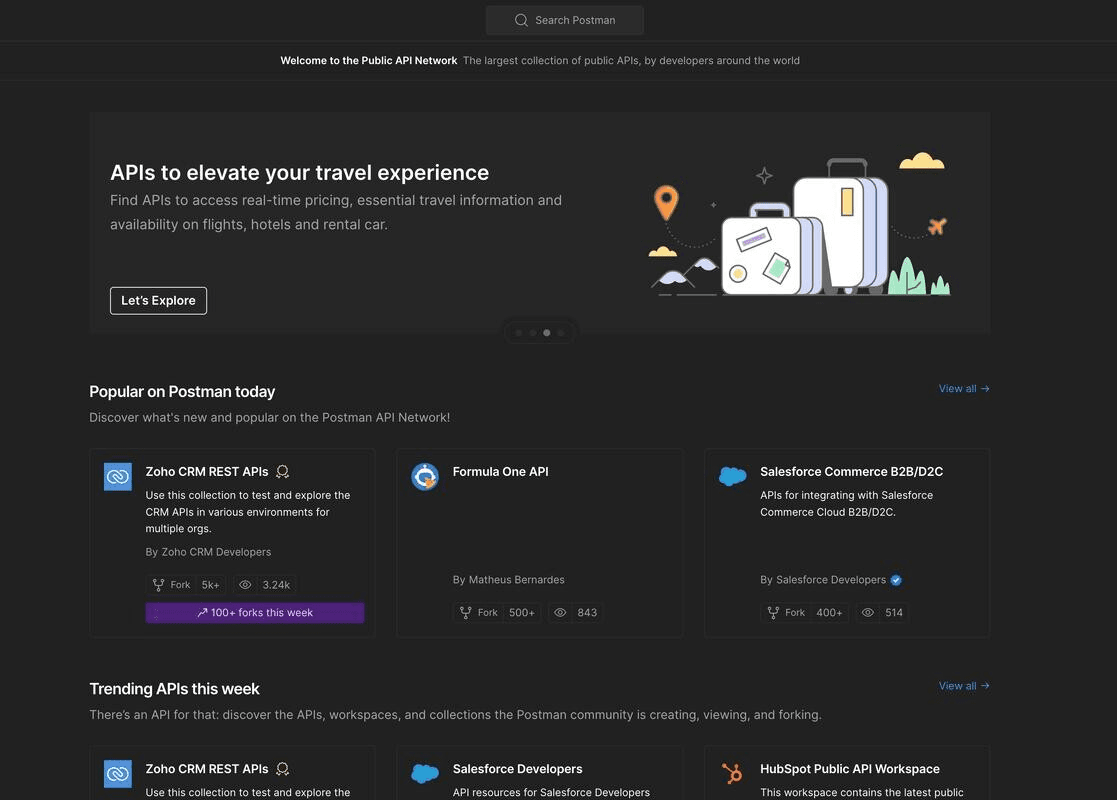Click the Let's Explore button
The image size is (1117, 800).
point(158,298)
